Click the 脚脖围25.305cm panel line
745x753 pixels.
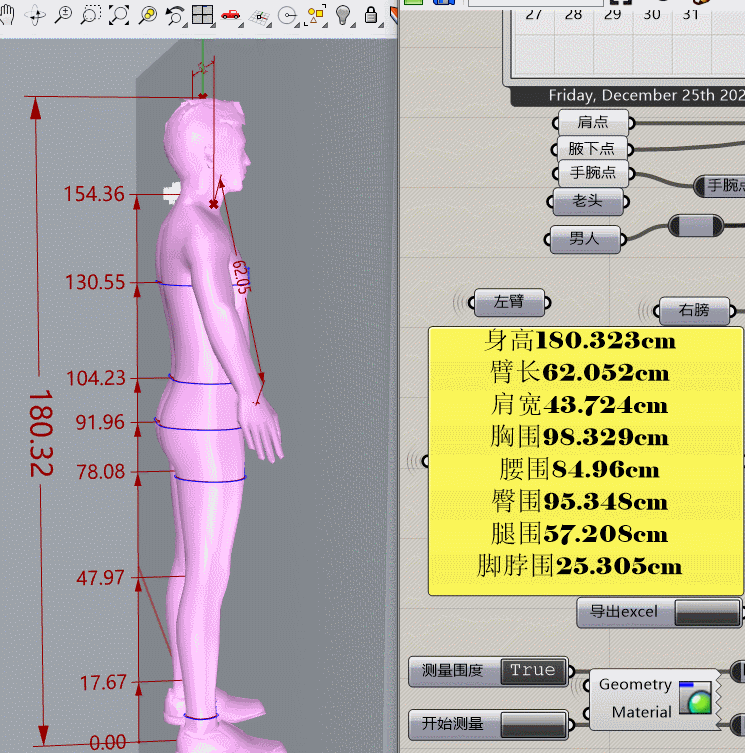tap(580, 566)
